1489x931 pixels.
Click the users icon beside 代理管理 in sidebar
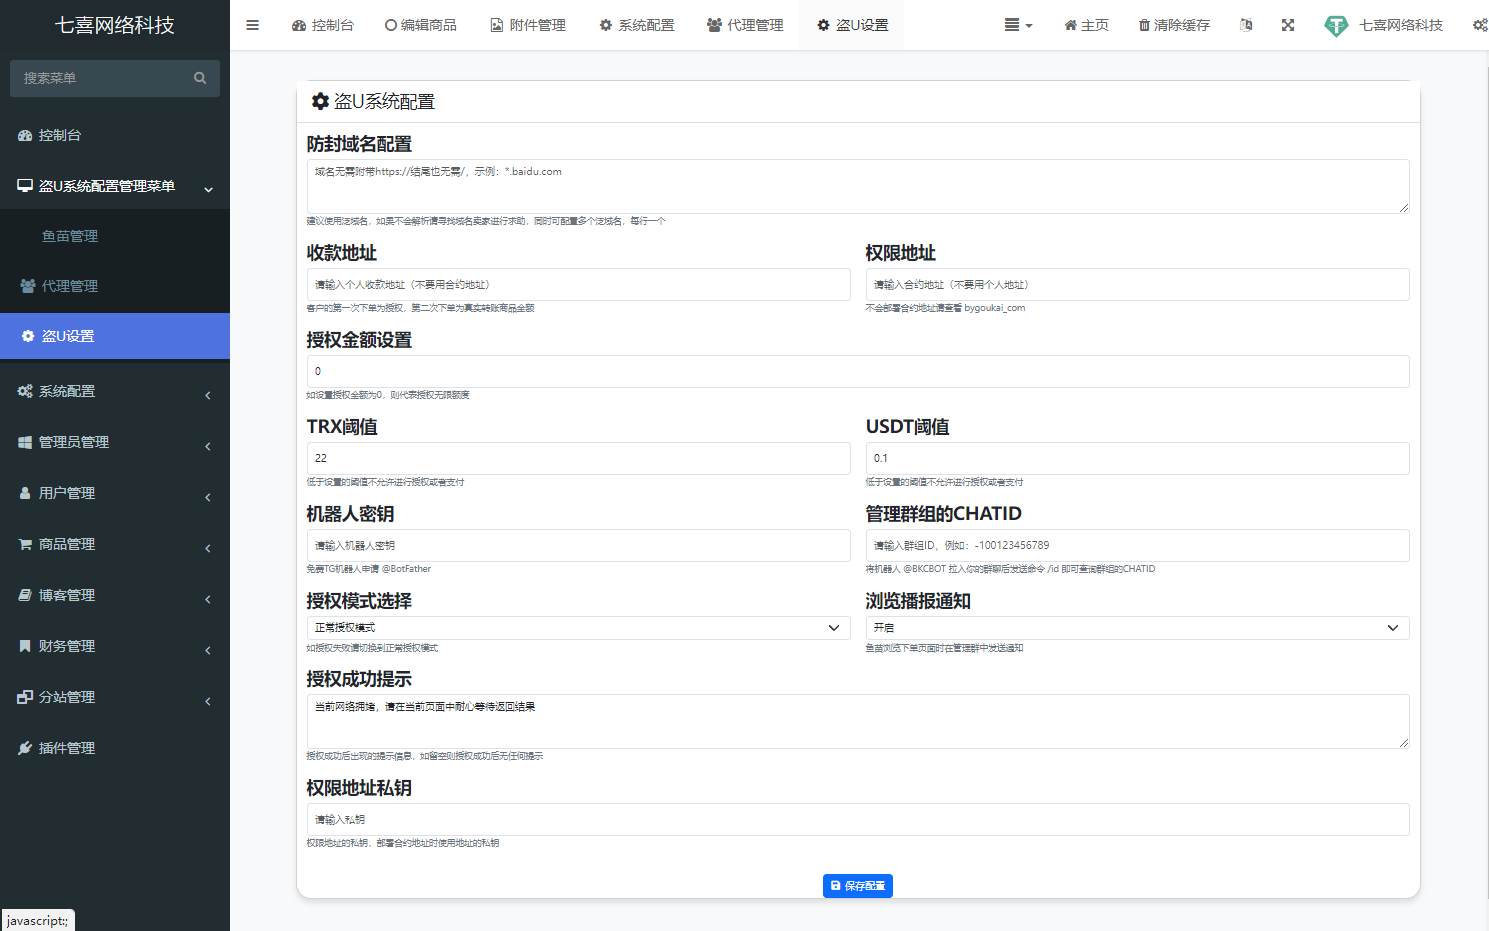(x=25, y=285)
